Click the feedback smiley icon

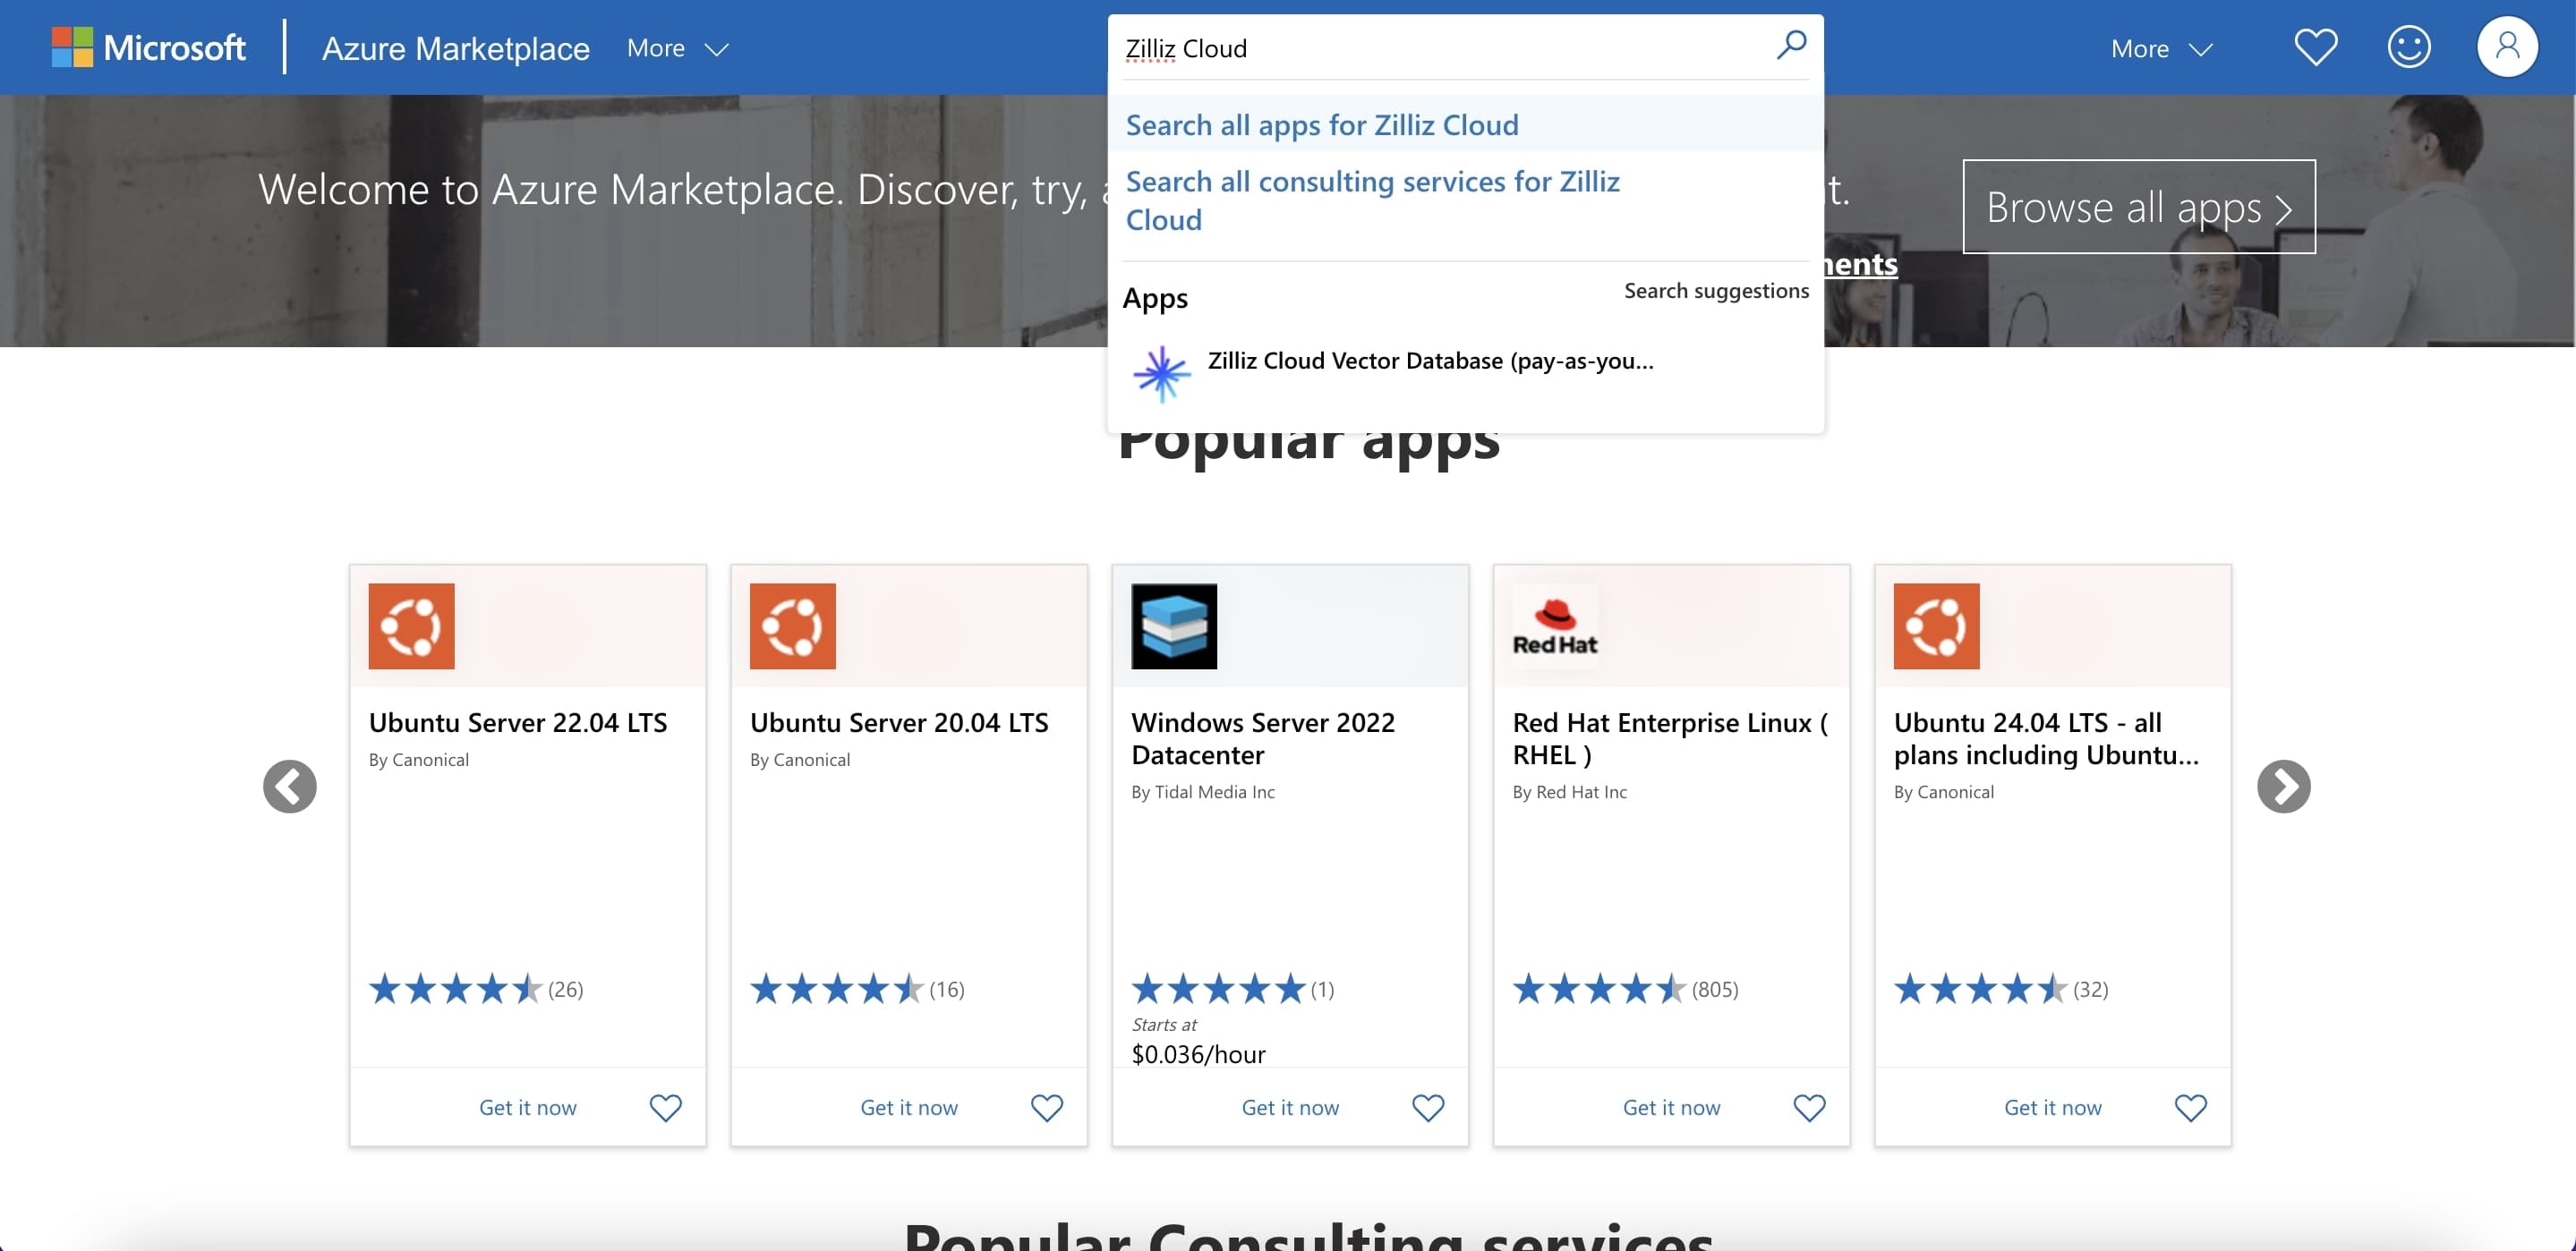(x=2409, y=47)
